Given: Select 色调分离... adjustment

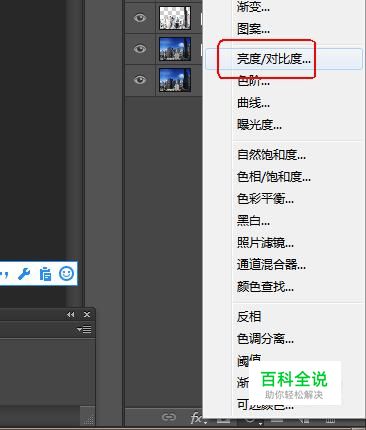Looking at the screenshot, I should [265, 339].
